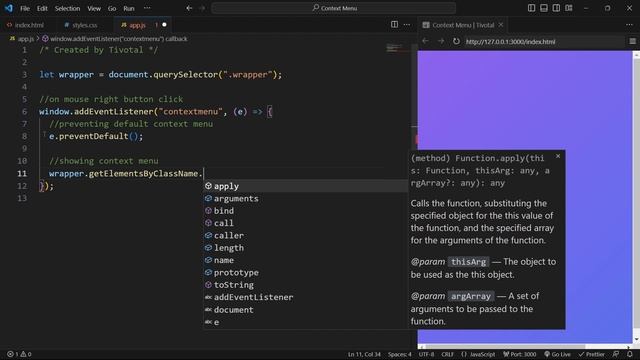The width and height of the screenshot is (640, 360).
Task: Open the browser preview hamburger menu
Action: 632,41
